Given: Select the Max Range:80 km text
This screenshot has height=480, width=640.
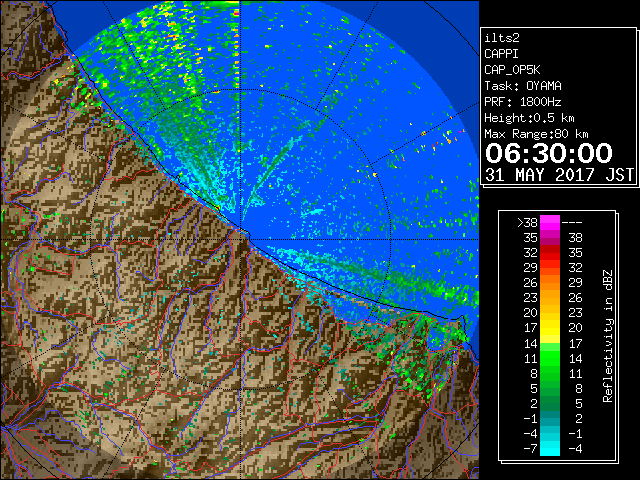Looking at the screenshot, I should point(536,134).
